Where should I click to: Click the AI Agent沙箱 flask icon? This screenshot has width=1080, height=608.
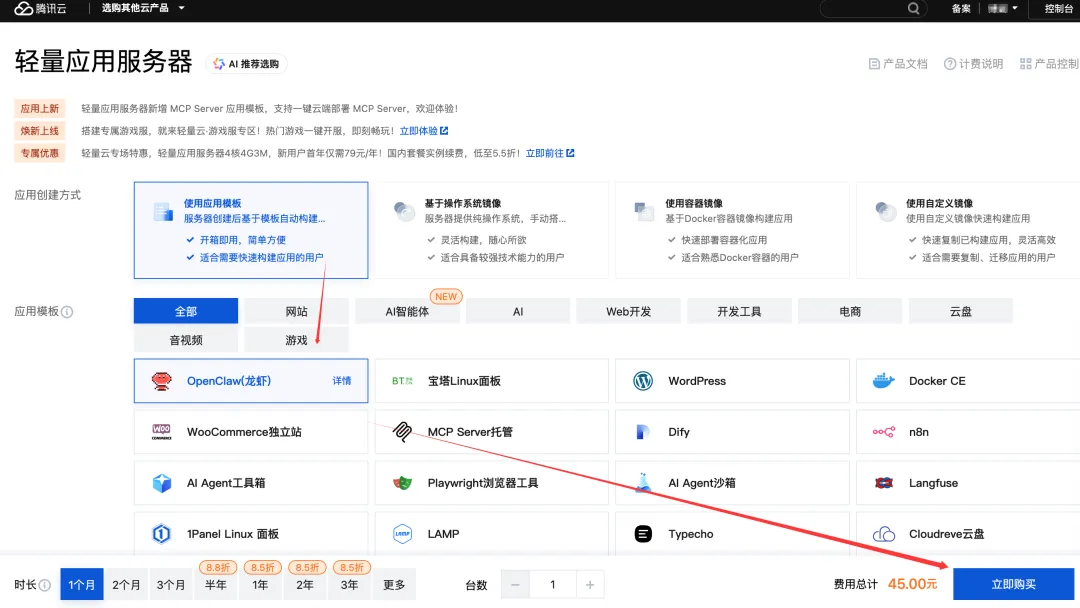643,483
